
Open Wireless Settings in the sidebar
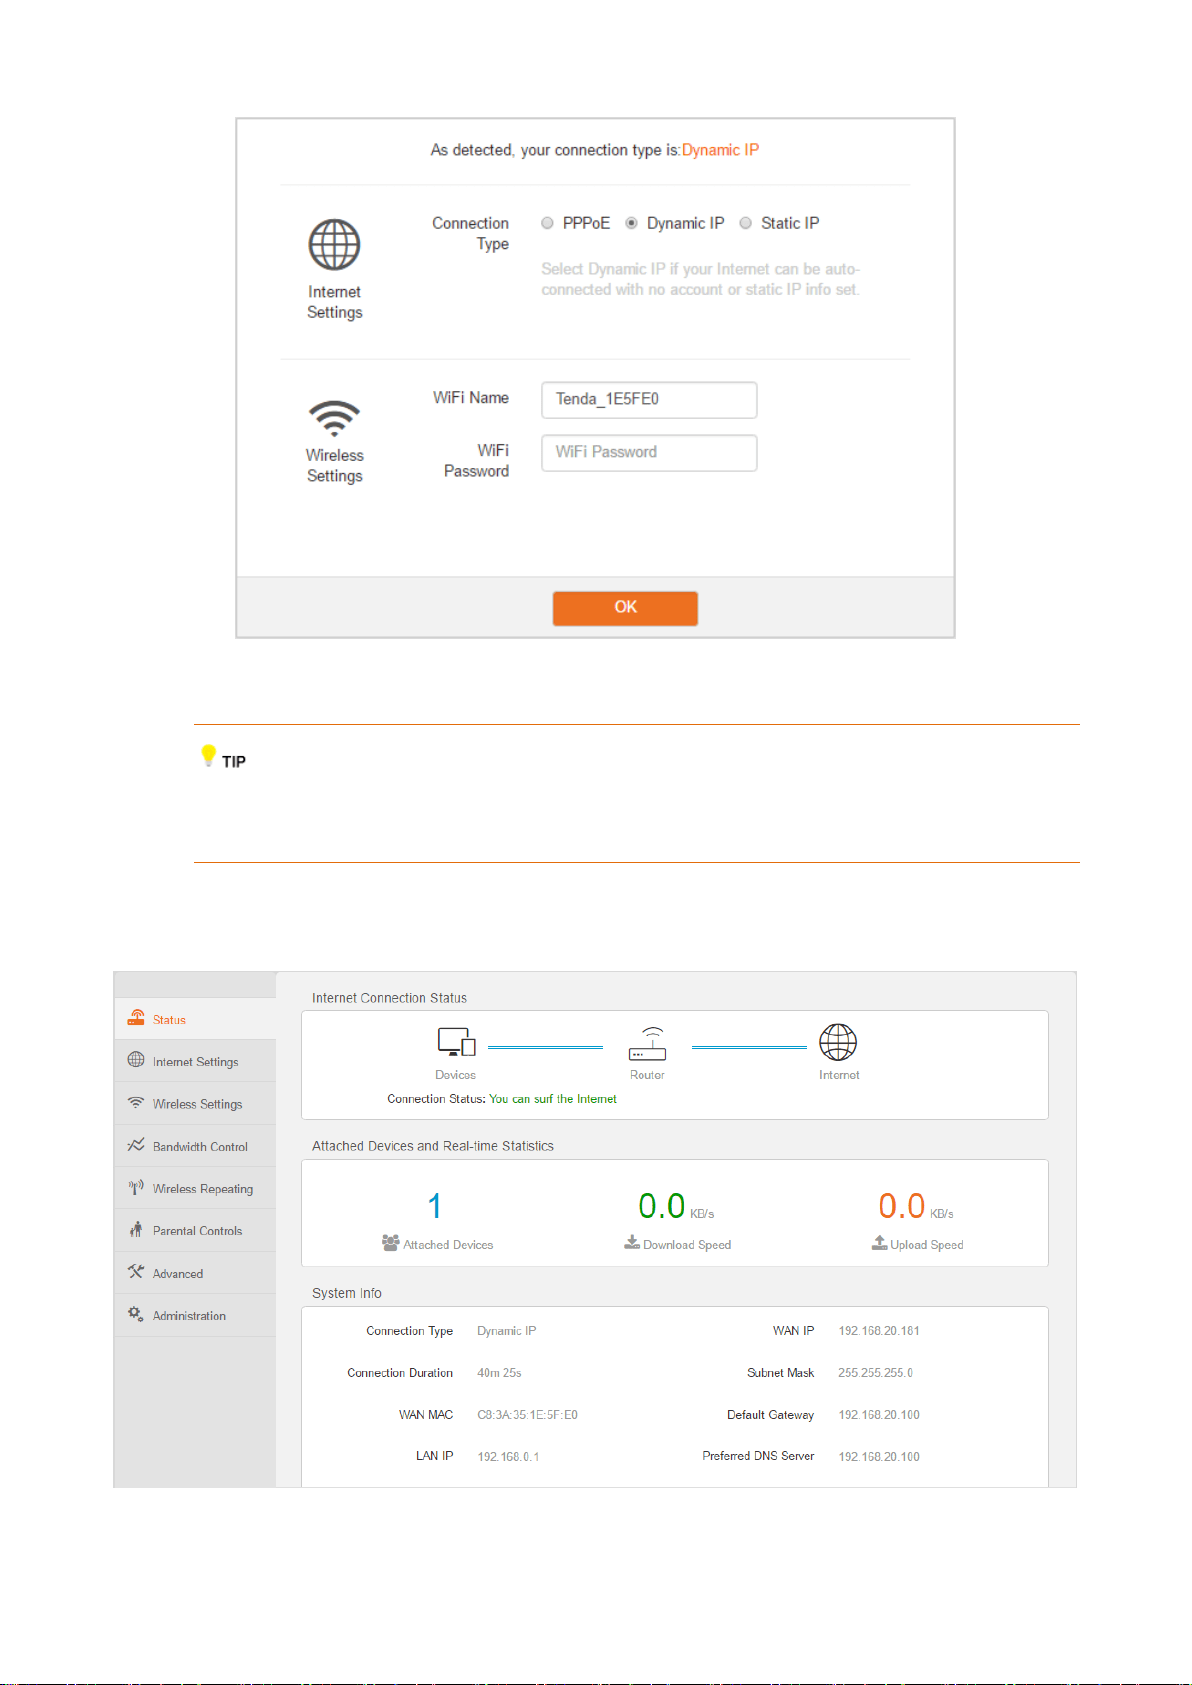click(195, 1104)
